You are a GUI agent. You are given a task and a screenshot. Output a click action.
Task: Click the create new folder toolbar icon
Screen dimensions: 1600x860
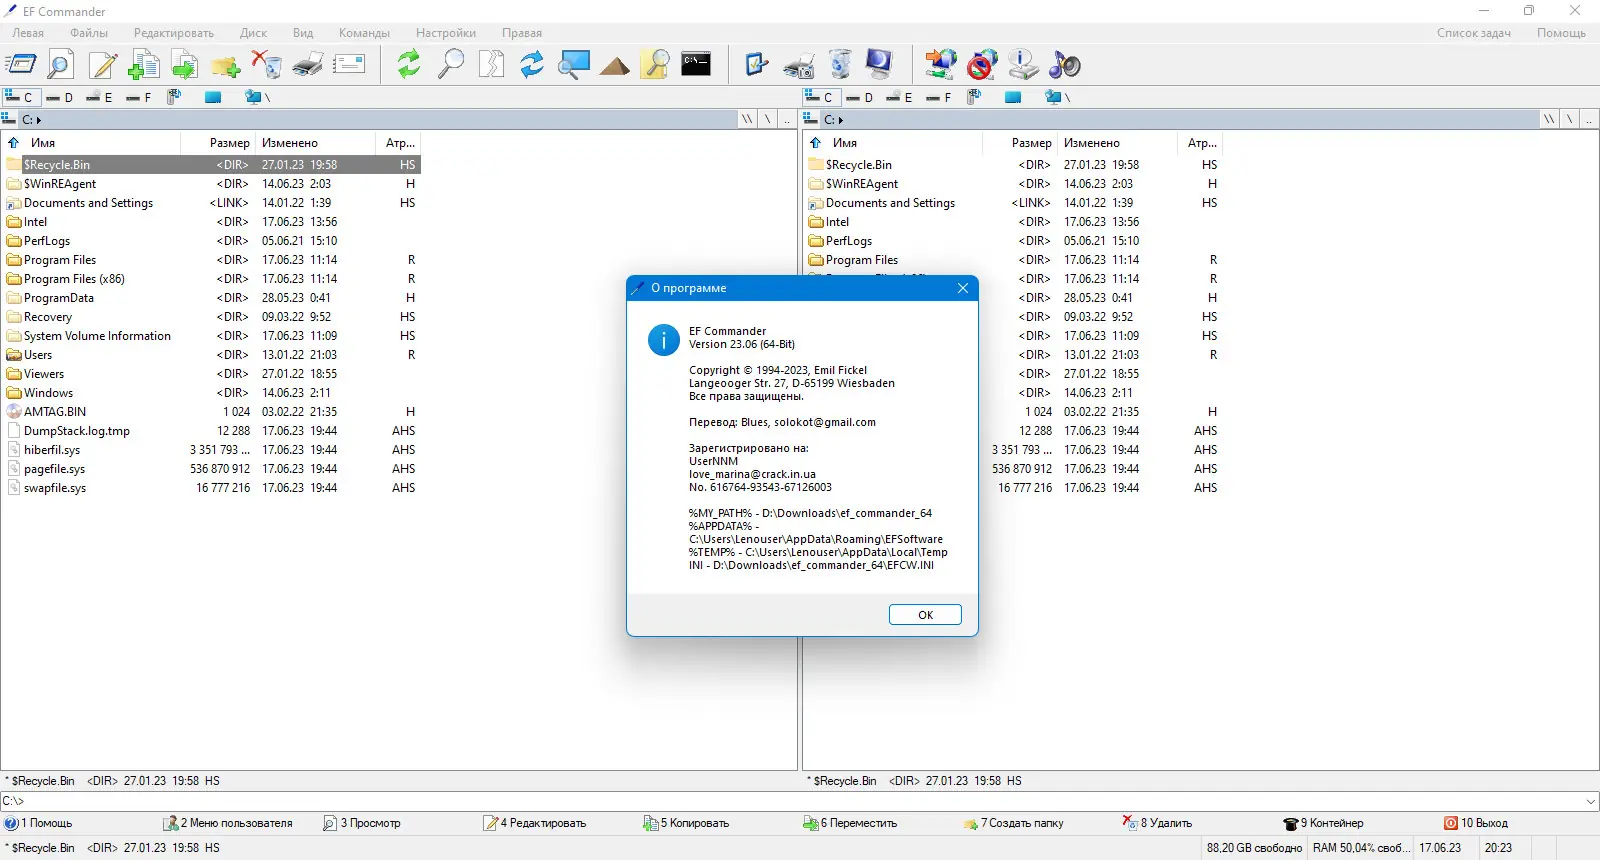tap(225, 66)
